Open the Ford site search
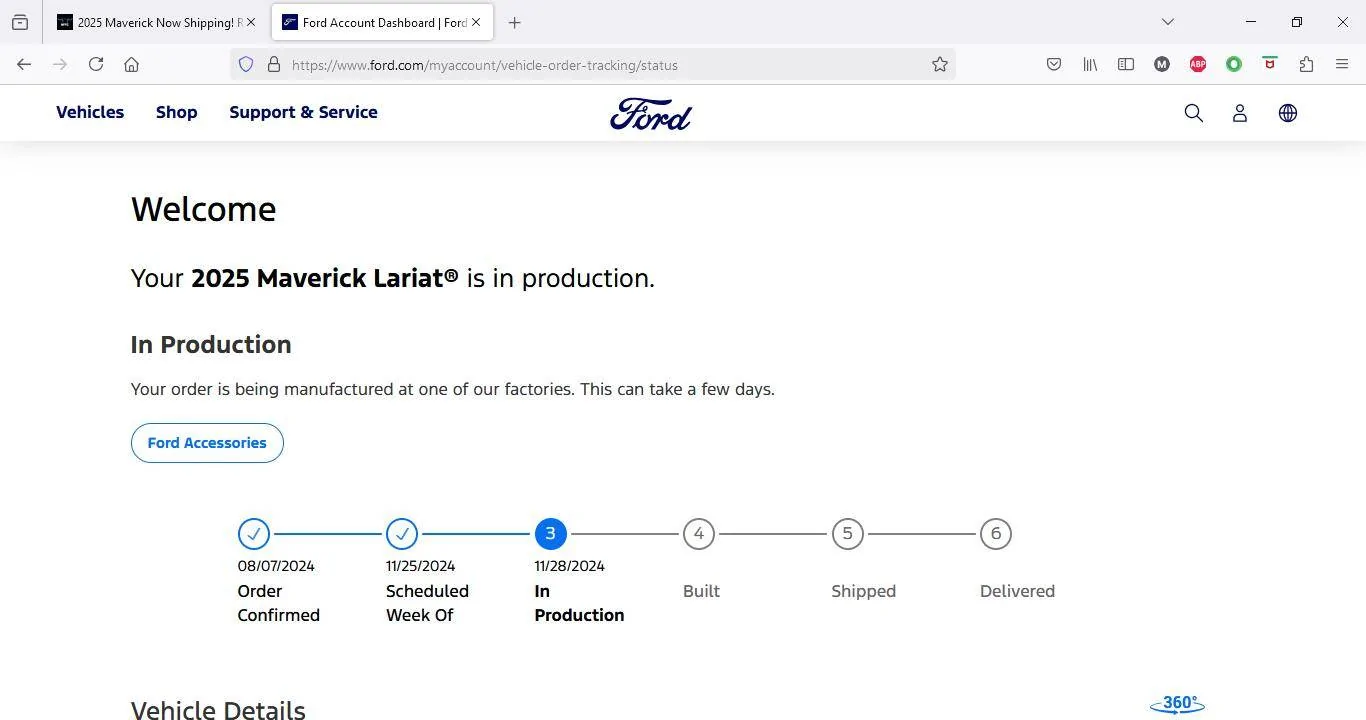Viewport: 1366px width, 720px height. [1193, 113]
